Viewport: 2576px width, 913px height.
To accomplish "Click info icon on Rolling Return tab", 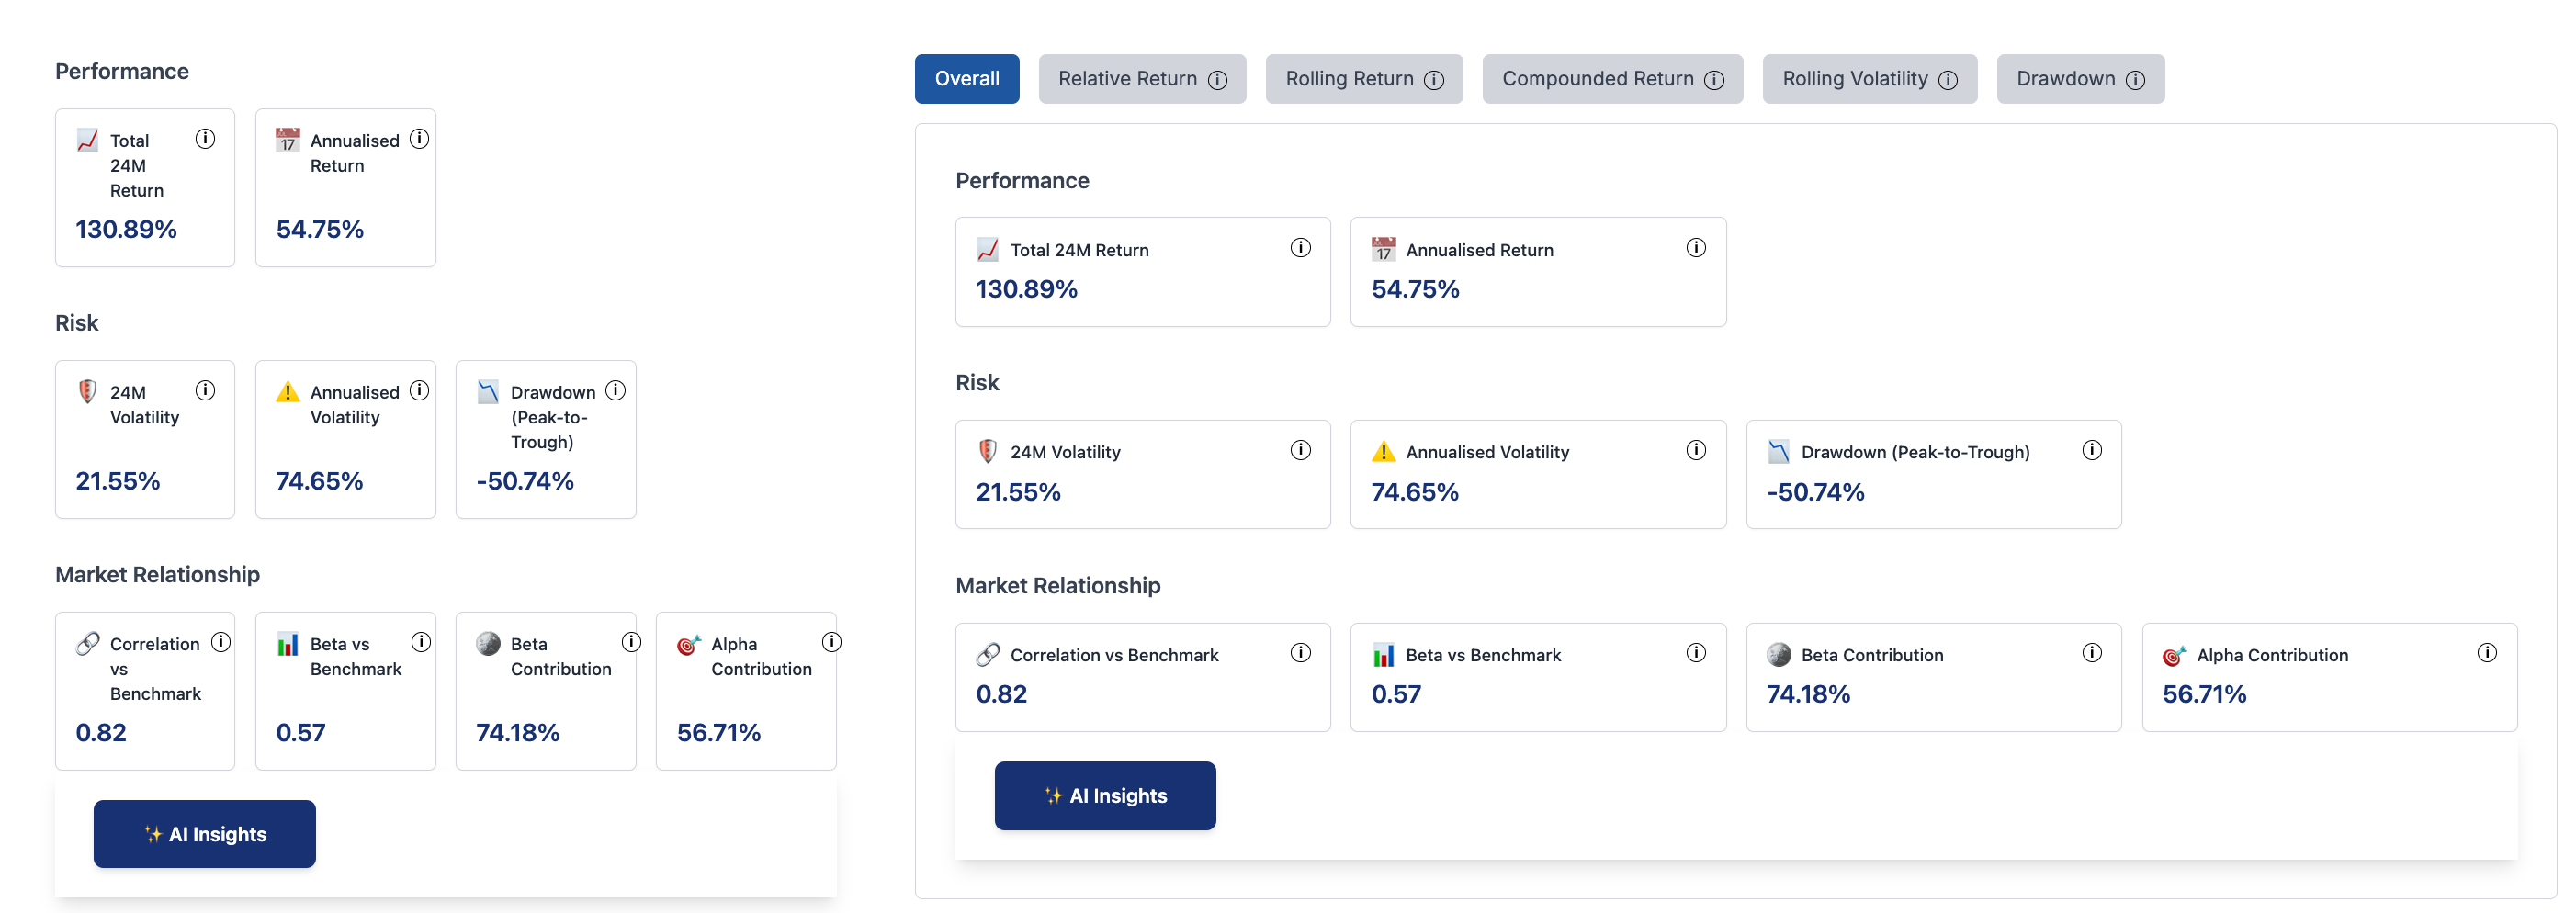I will 1433,80.
